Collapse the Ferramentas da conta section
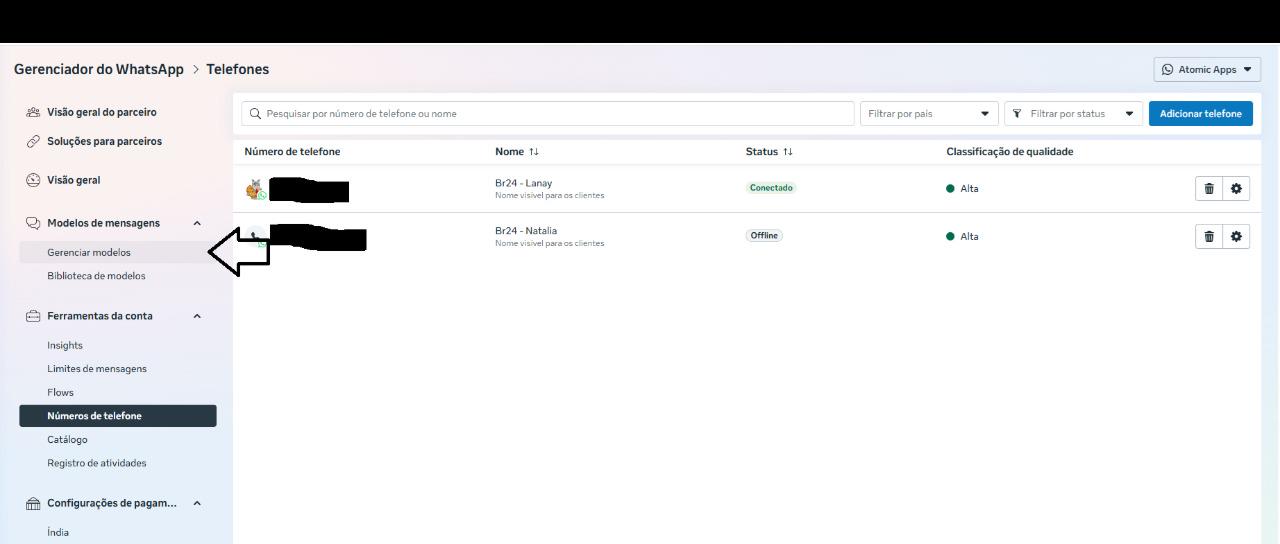 (x=197, y=316)
